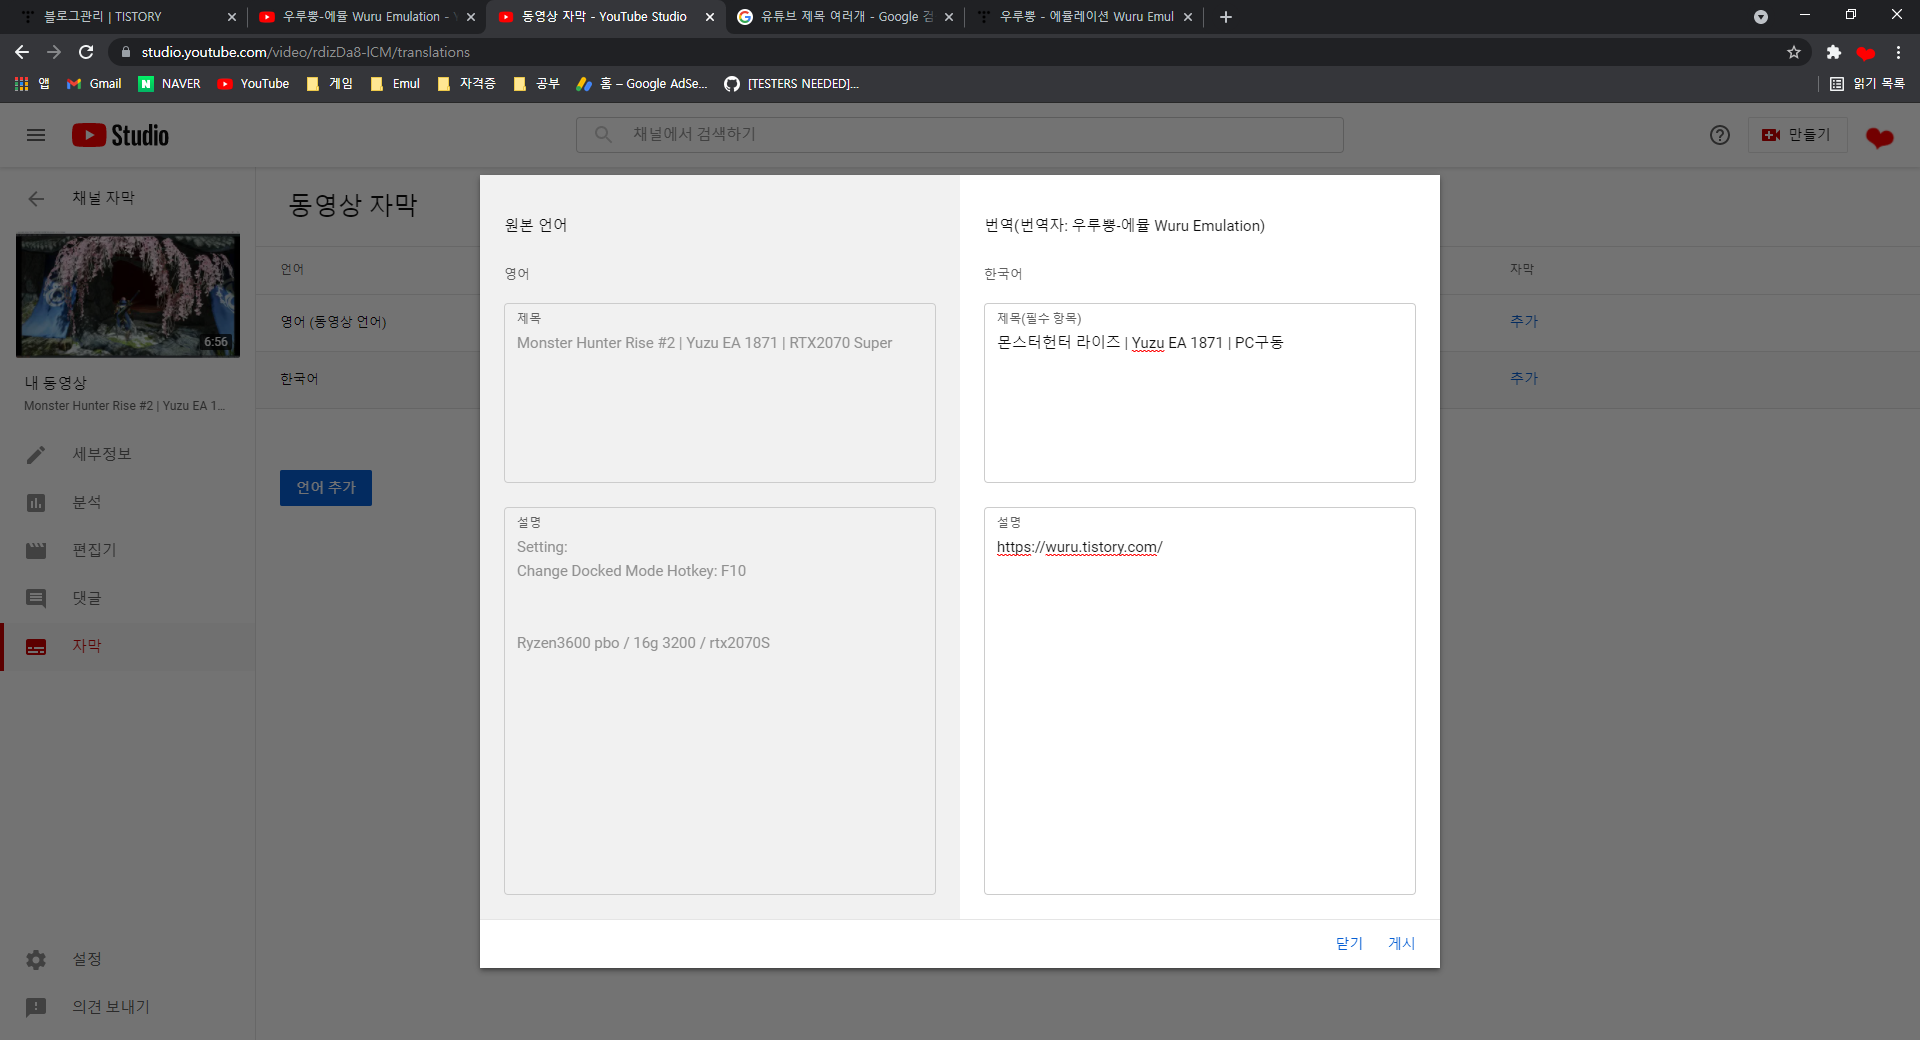Open the 분석 analytics icon
Image resolution: width=1920 pixels, height=1040 pixels.
point(36,502)
